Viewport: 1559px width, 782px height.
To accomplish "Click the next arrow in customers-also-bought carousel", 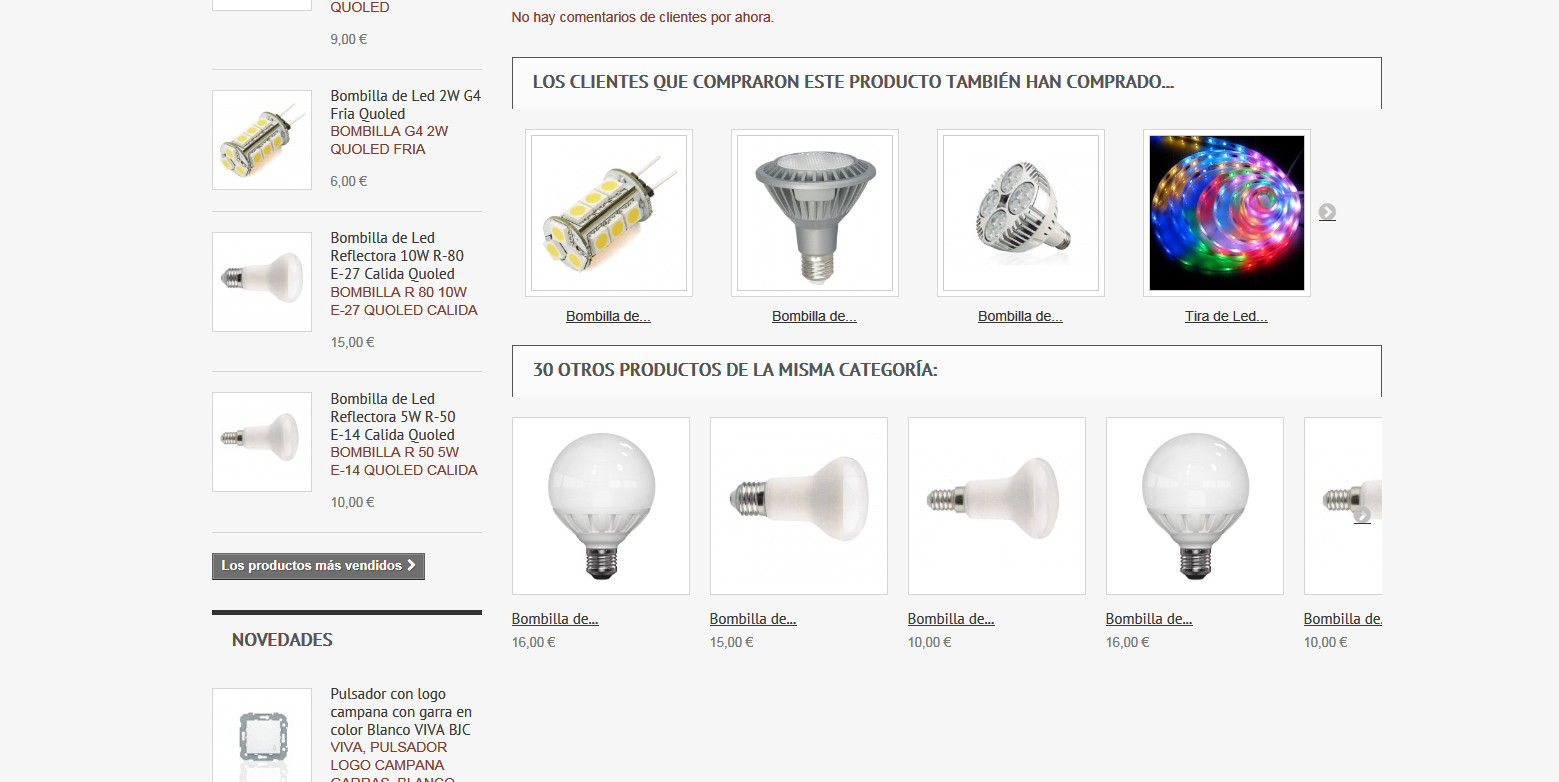I will pos(1327,212).
